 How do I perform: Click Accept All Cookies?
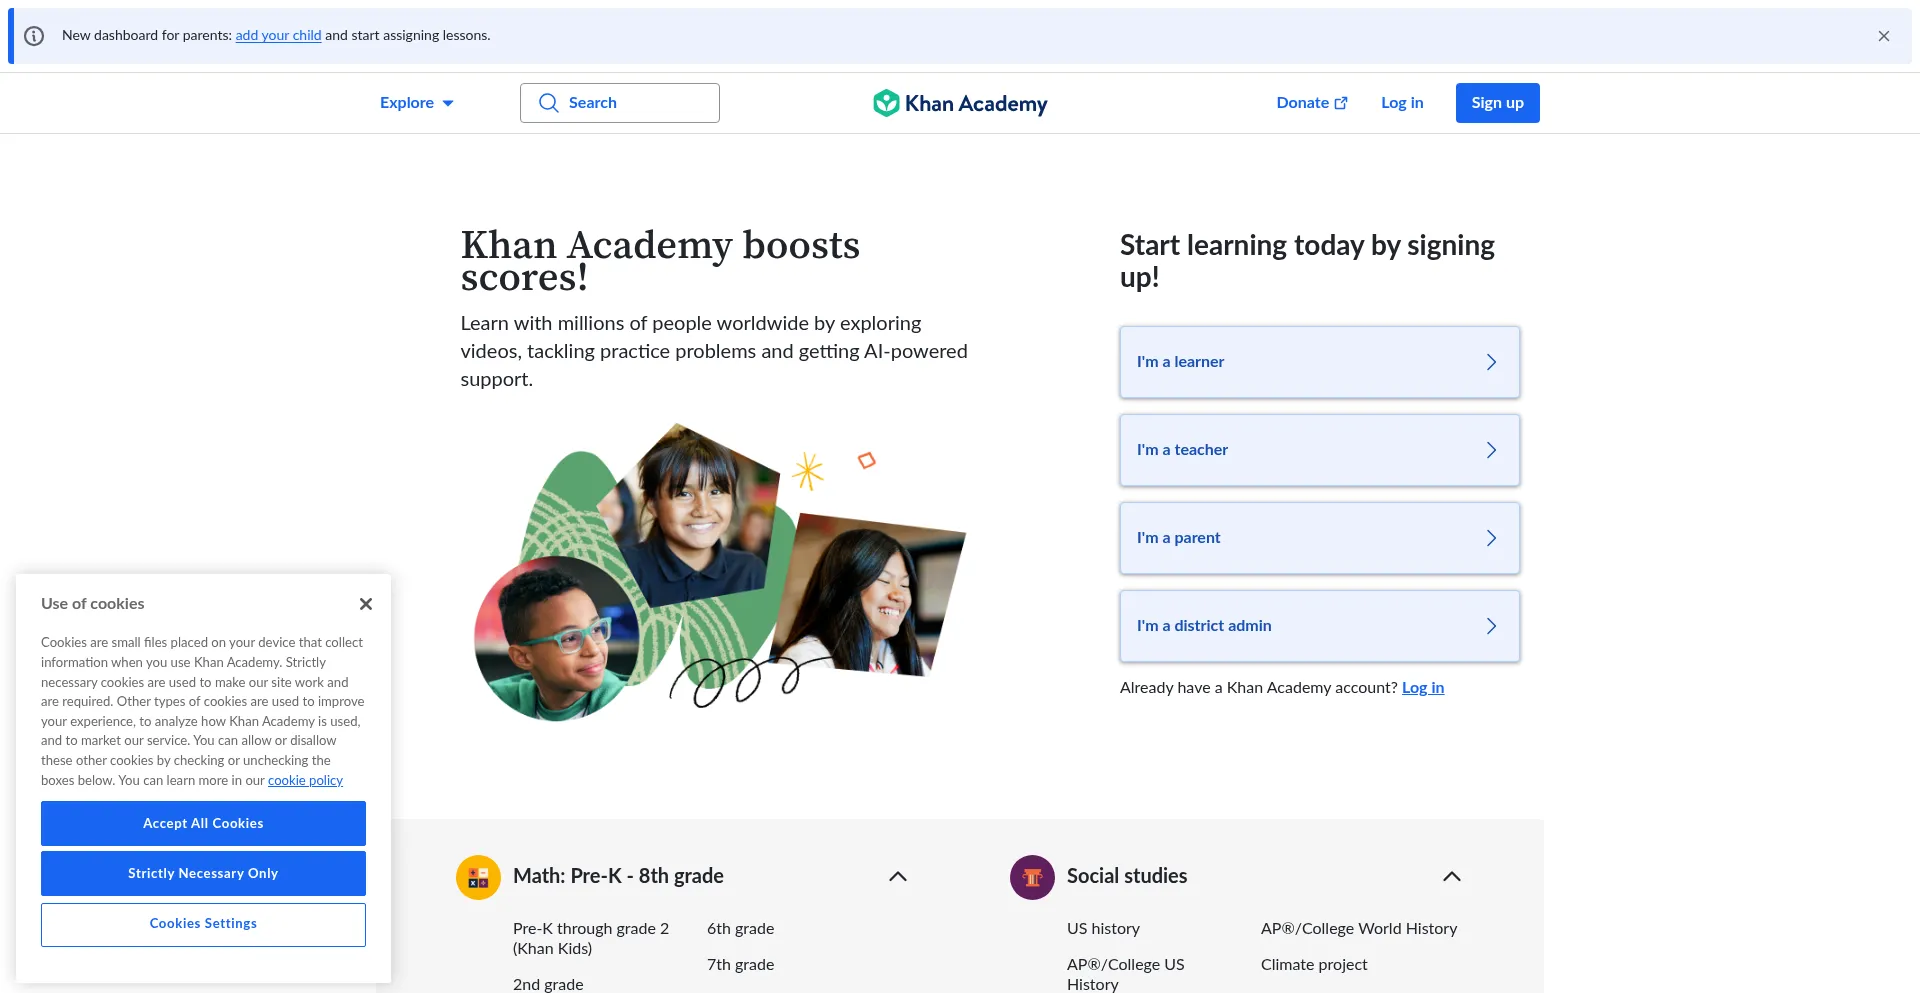[x=203, y=823]
